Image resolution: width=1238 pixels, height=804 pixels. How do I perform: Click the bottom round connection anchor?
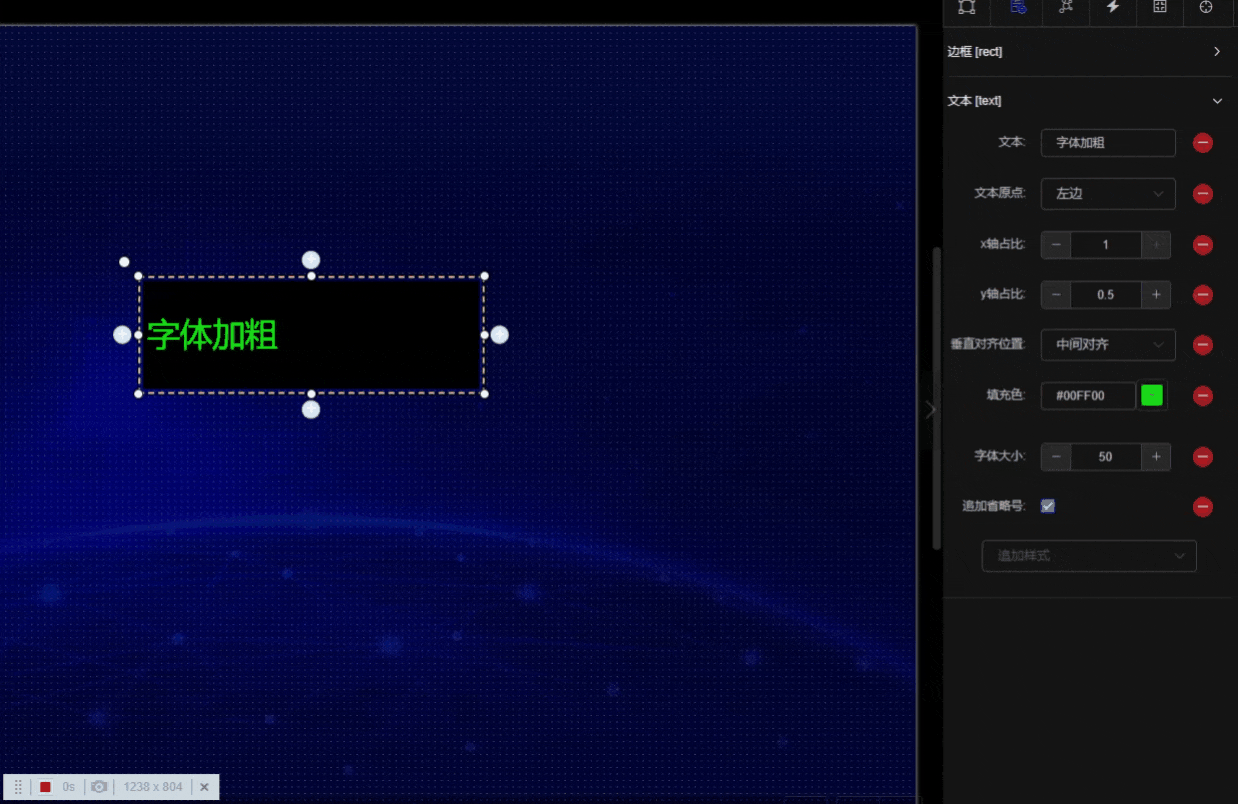[311, 409]
